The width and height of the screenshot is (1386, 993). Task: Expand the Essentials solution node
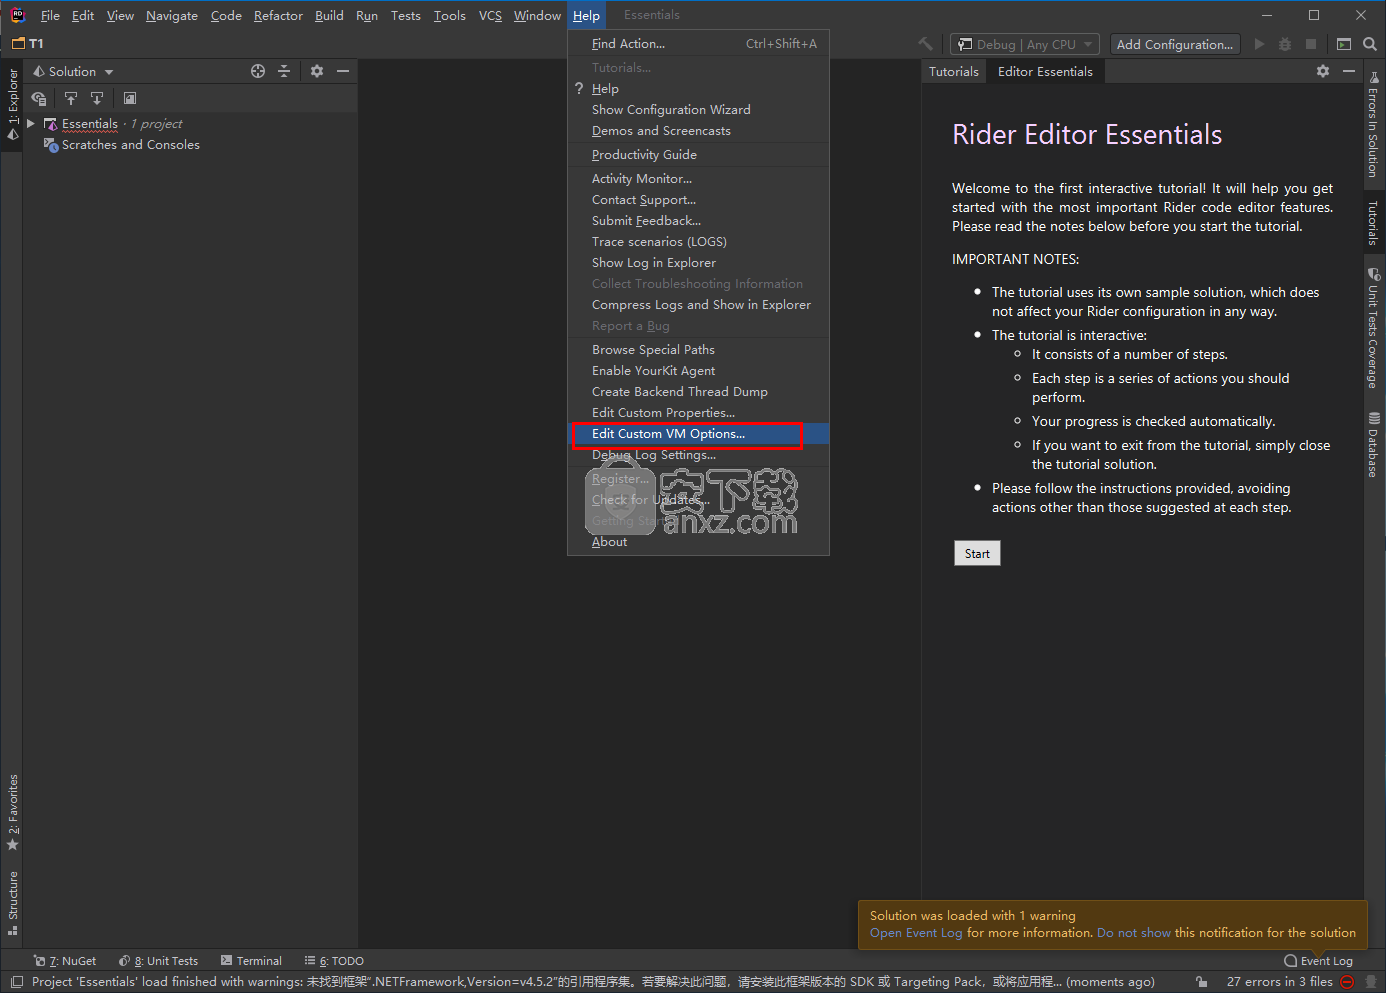click(31, 124)
